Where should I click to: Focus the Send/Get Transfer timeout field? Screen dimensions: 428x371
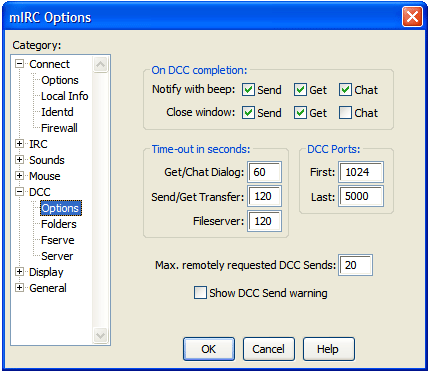pos(264,196)
